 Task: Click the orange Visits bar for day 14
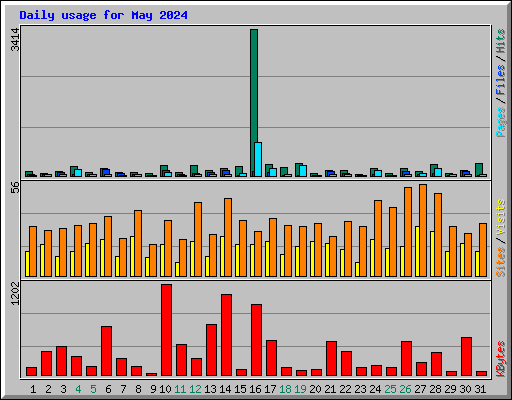pos(228,237)
